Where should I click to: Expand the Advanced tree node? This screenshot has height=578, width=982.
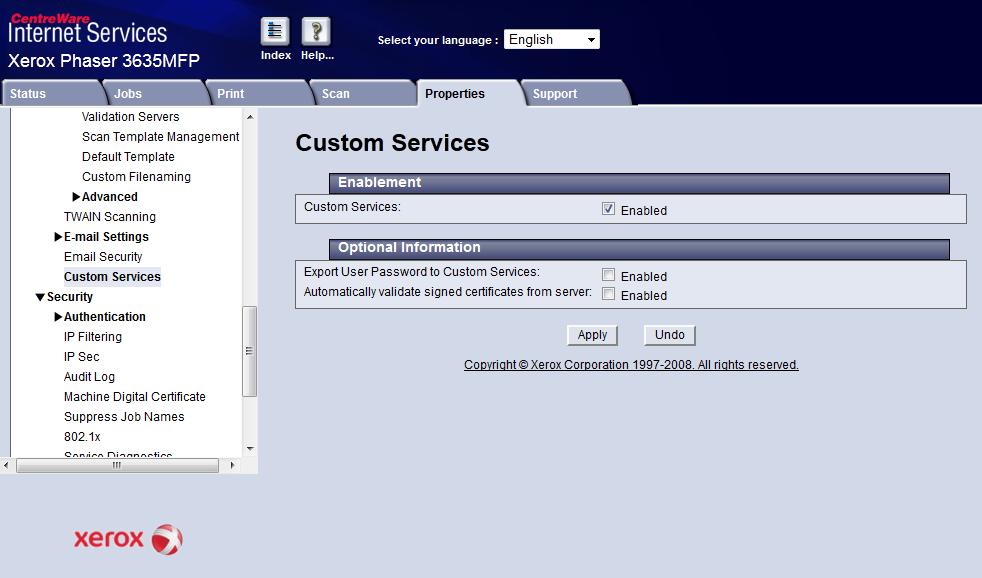[76, 197]
